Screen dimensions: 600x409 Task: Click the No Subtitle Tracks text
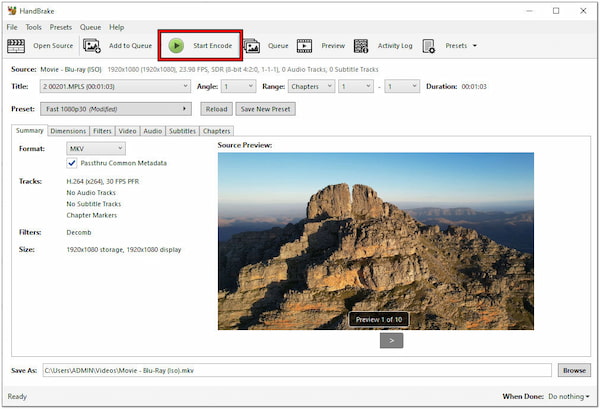pyautogui.click(x=94, y=204)
